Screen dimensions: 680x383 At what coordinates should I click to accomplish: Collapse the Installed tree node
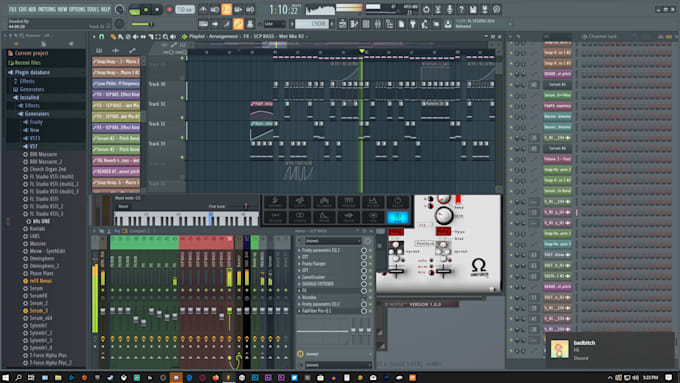tap(26, 98)
